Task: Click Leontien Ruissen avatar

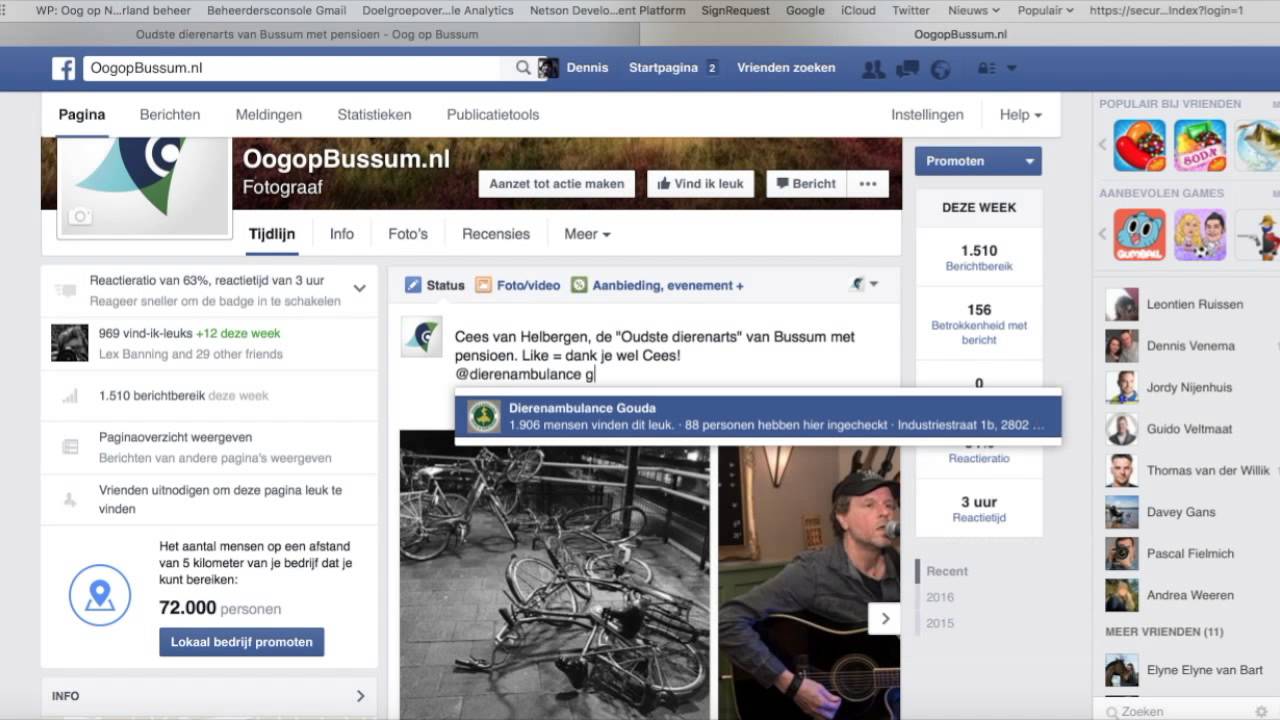Action: coord(1122,305)
